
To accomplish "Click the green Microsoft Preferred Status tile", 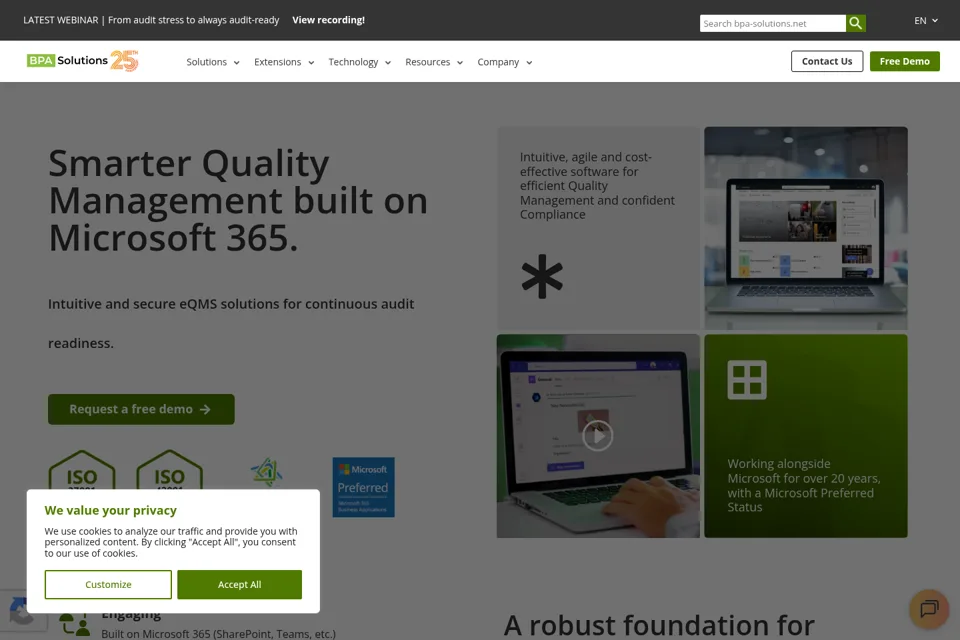I will tap(806, 436).
